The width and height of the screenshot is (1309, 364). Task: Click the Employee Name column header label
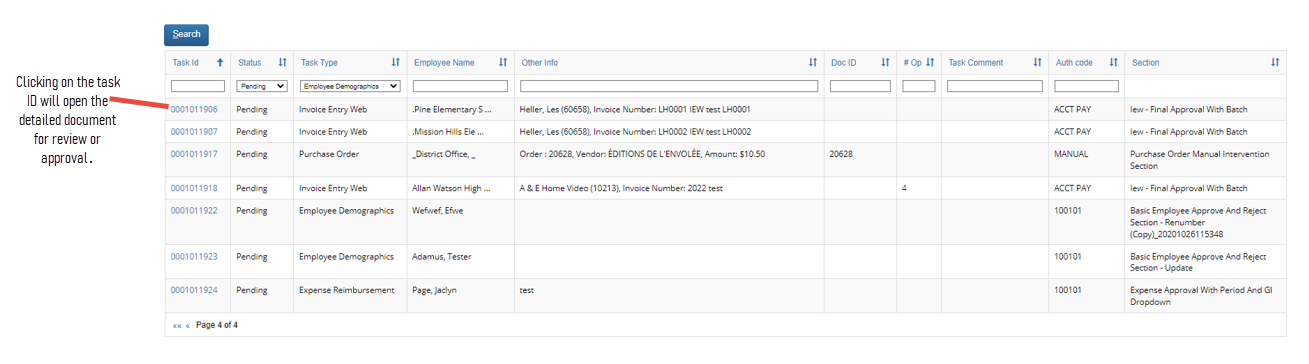pyautogui.click(x=444, y=62)
